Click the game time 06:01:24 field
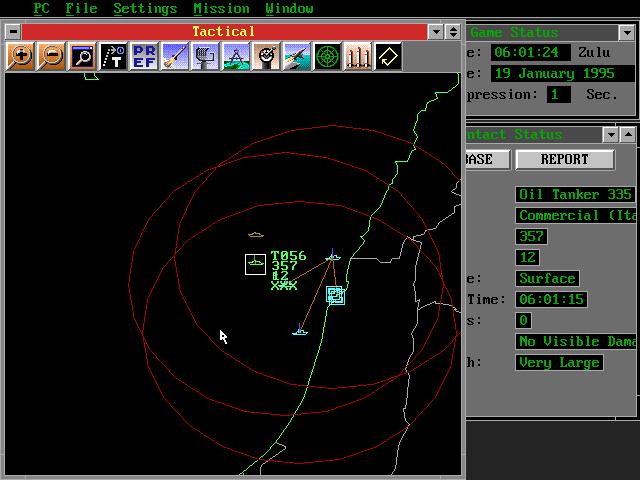 click(x=530, y=52)
